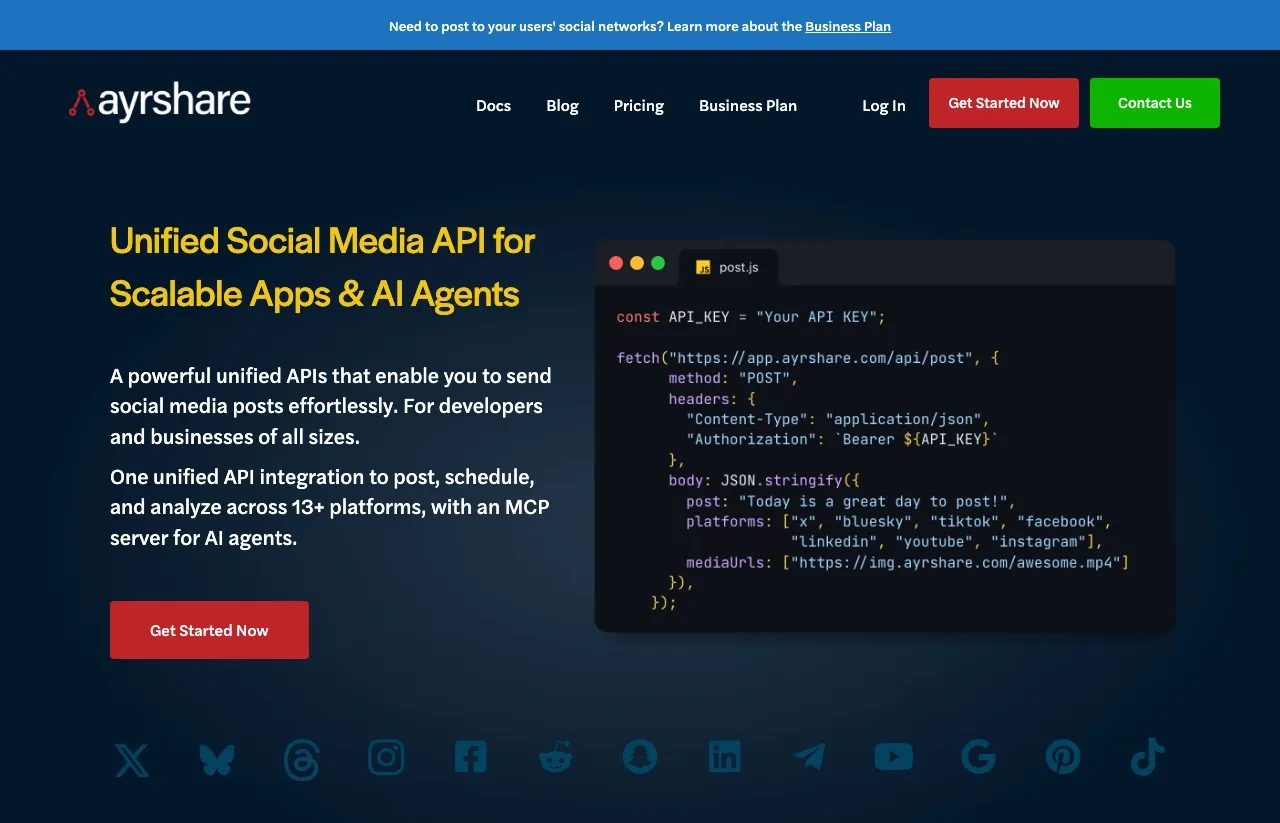
Task: Click the TikTok platform icon
Action: click(x=1147, y=757)
